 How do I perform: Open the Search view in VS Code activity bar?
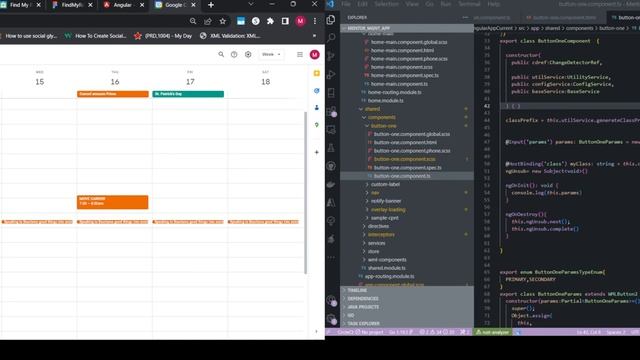(331, 38)
